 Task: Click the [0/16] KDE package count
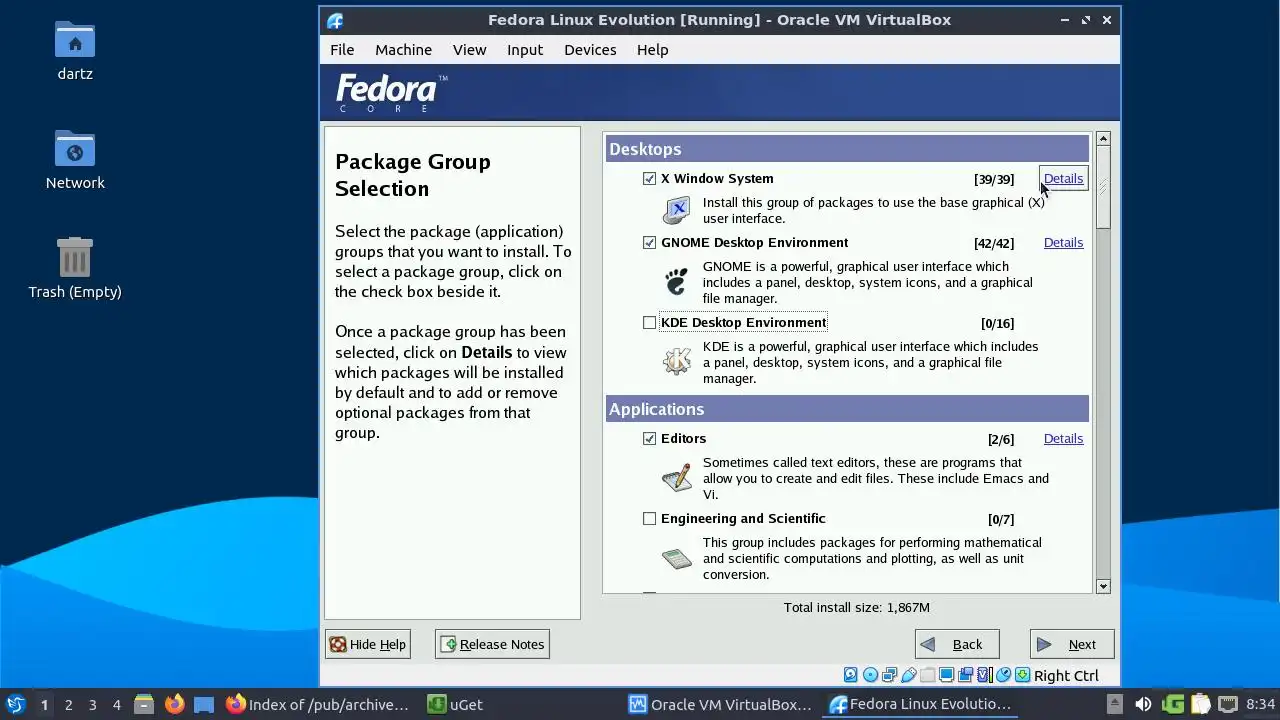coord(997,323)
